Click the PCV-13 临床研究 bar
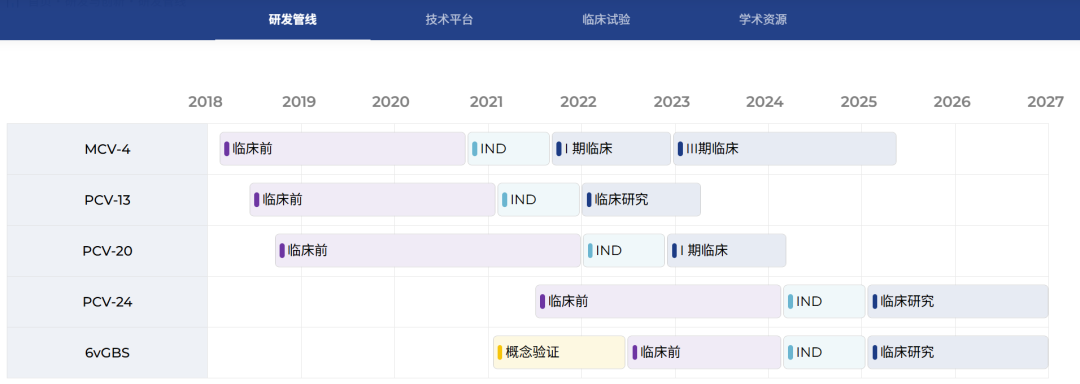The width and height of the screenshot is (1080, 384). 641,200
